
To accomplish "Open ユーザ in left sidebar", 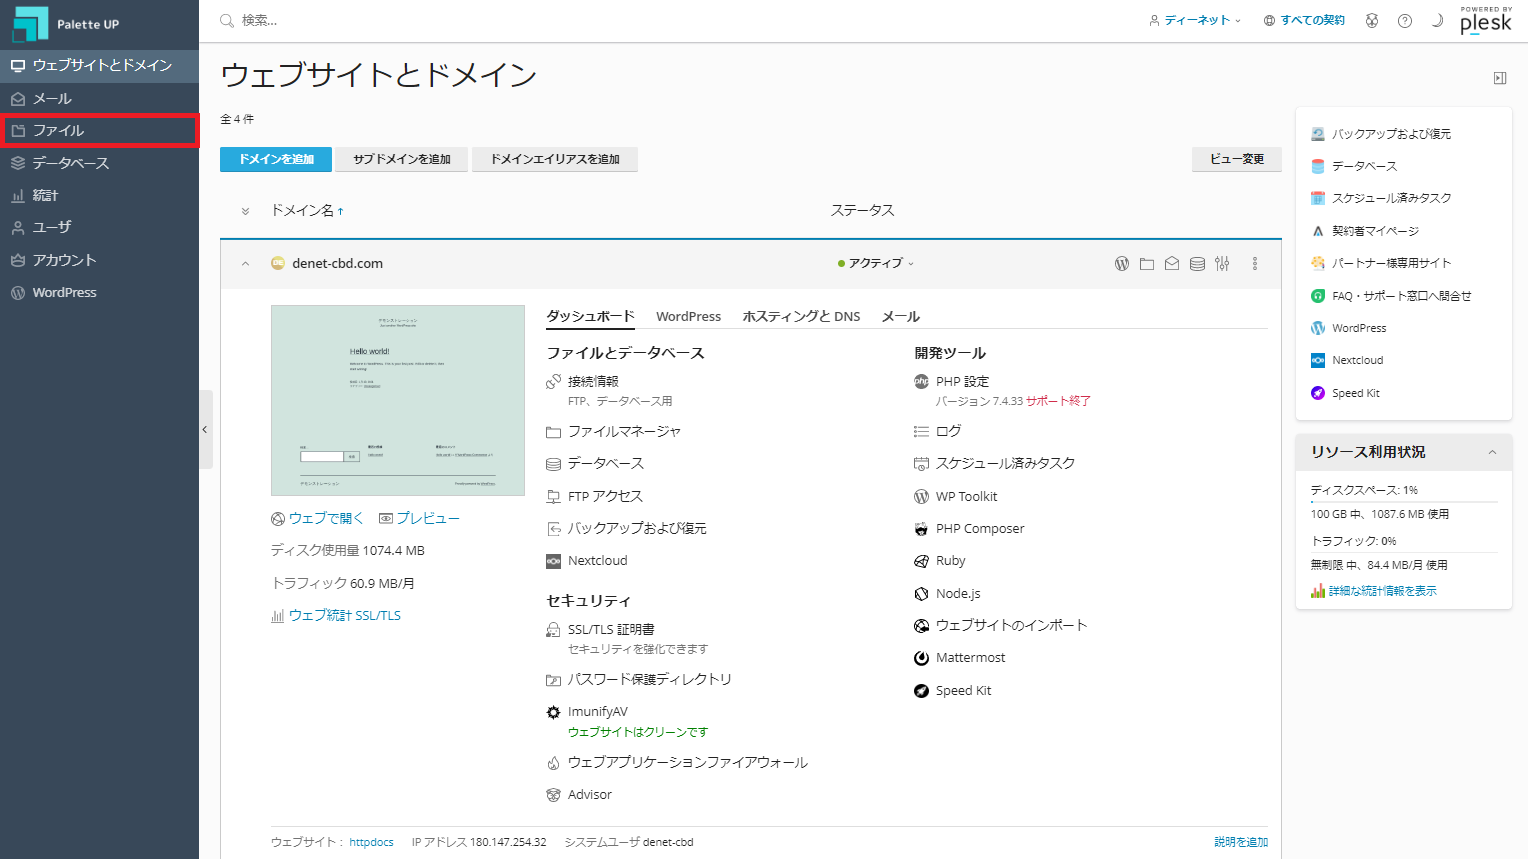I will coord(100,227).
